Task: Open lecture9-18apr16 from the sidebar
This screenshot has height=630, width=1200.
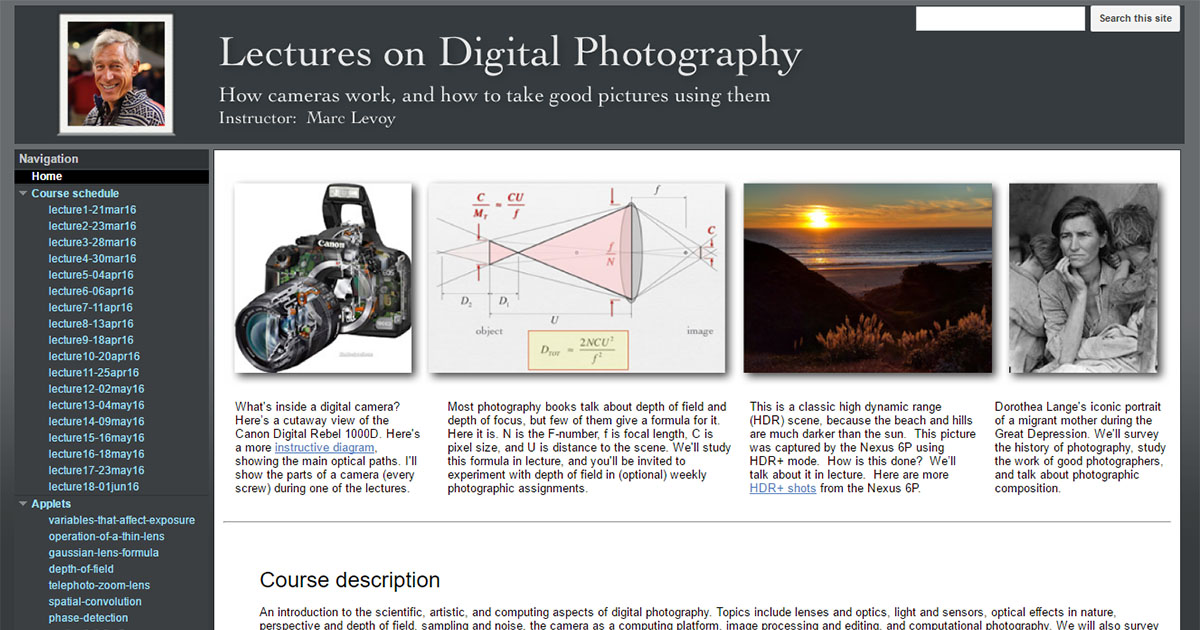Action: 89,339
